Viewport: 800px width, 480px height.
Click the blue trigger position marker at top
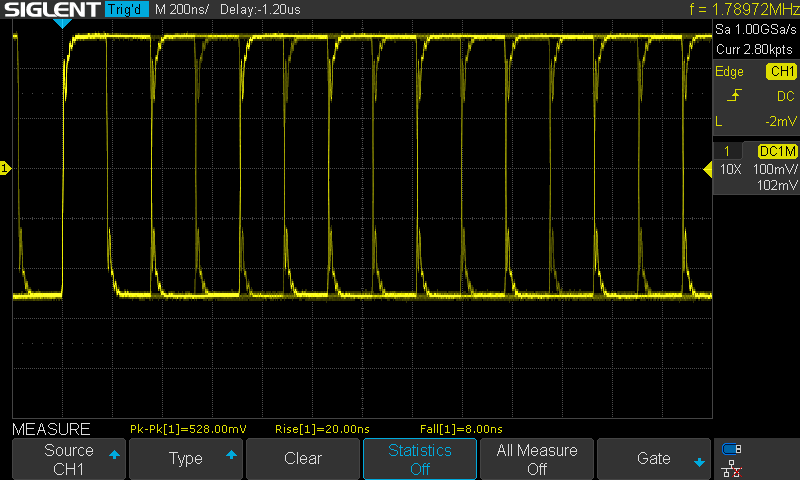(x=64, y=23)
